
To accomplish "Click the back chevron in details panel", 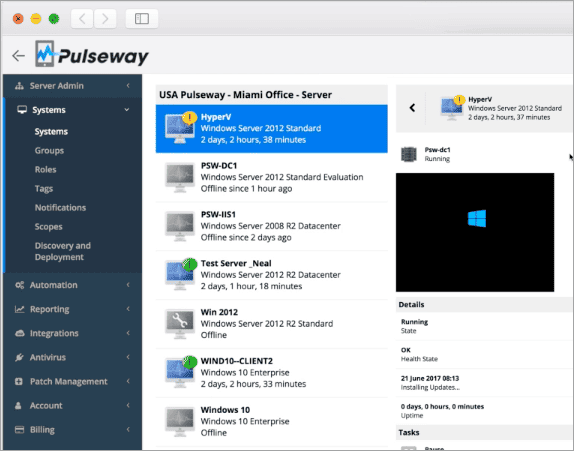I will coord(412,108).
